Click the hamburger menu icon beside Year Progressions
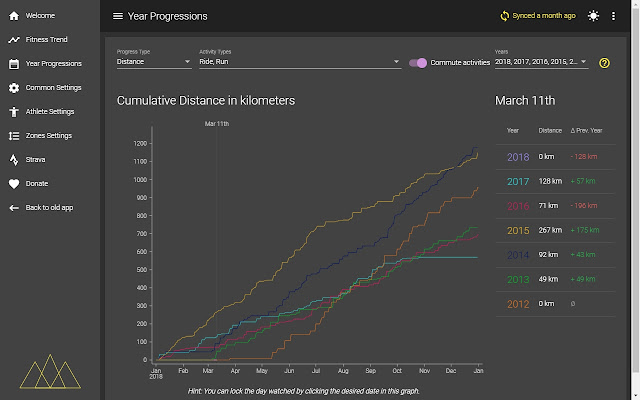 click(x=118, y=16)
